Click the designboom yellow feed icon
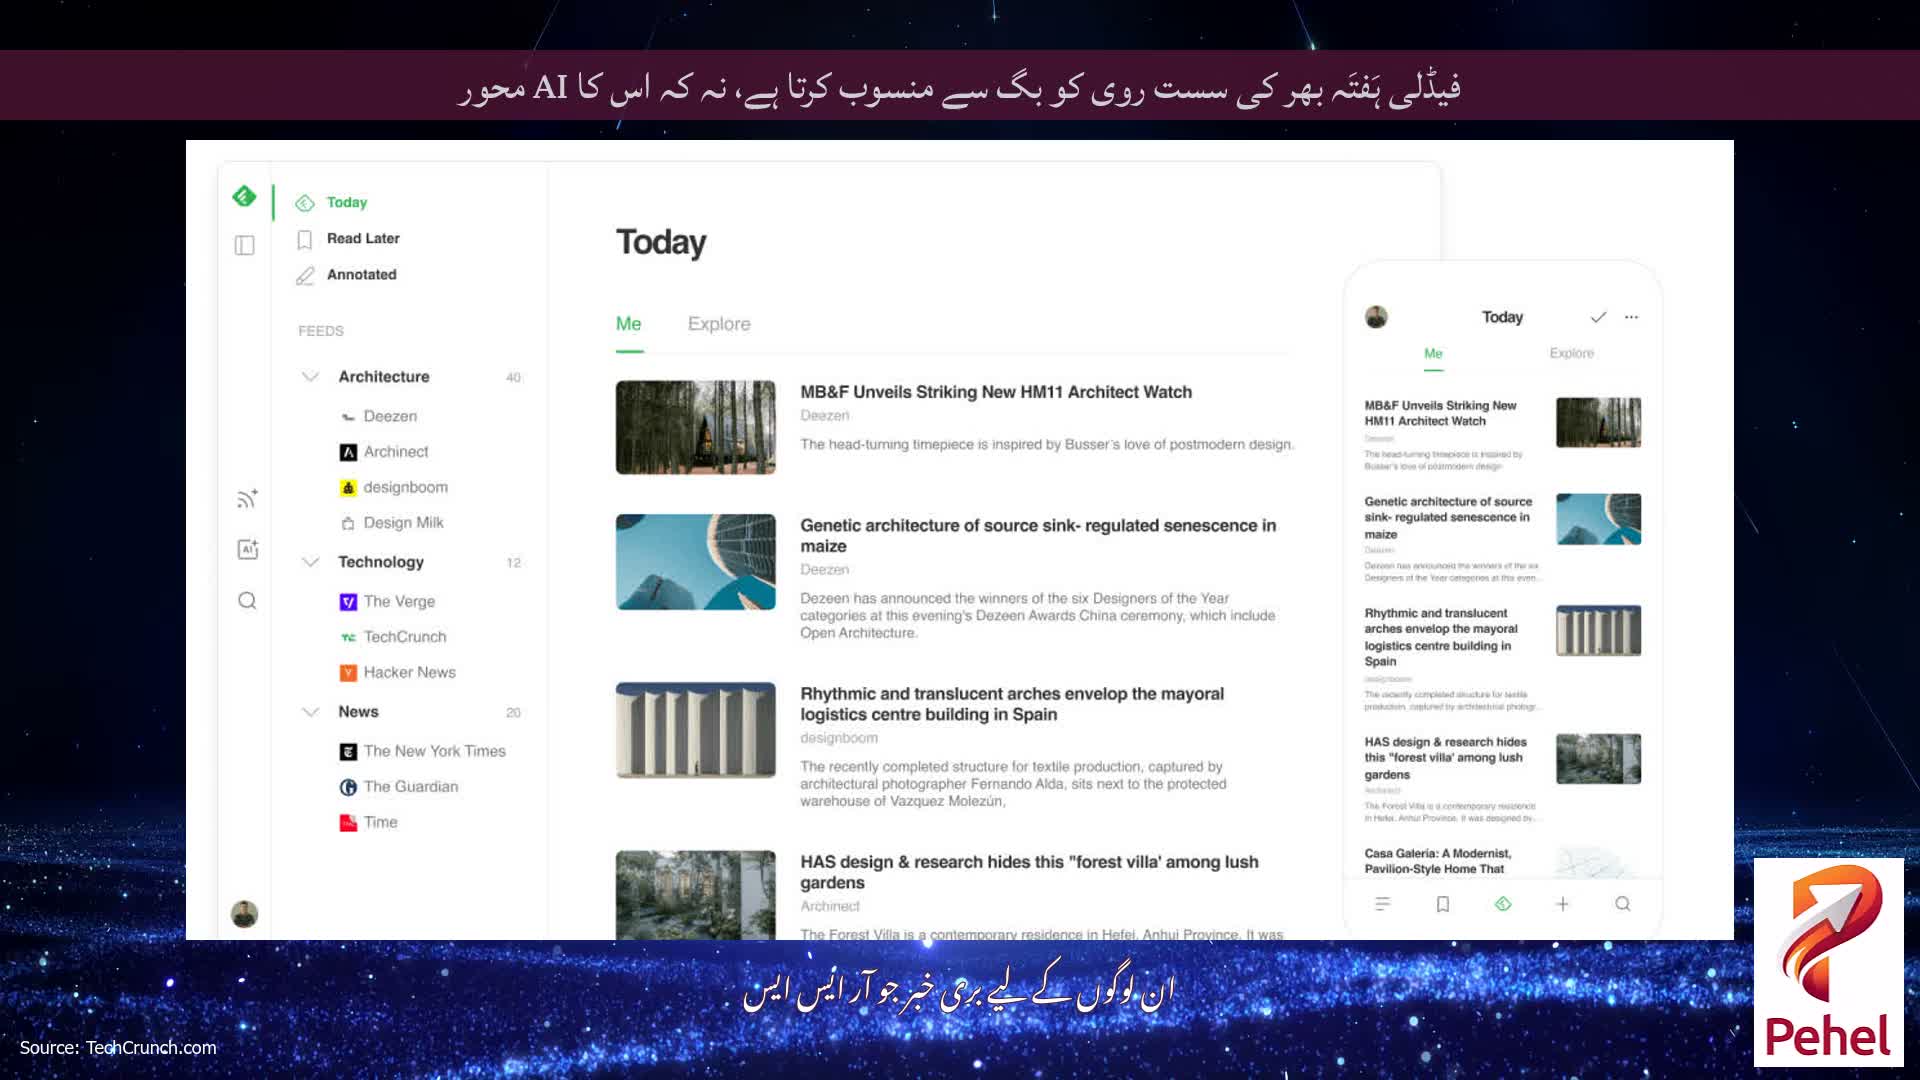 pyautogui.click(x=348, y=488)
